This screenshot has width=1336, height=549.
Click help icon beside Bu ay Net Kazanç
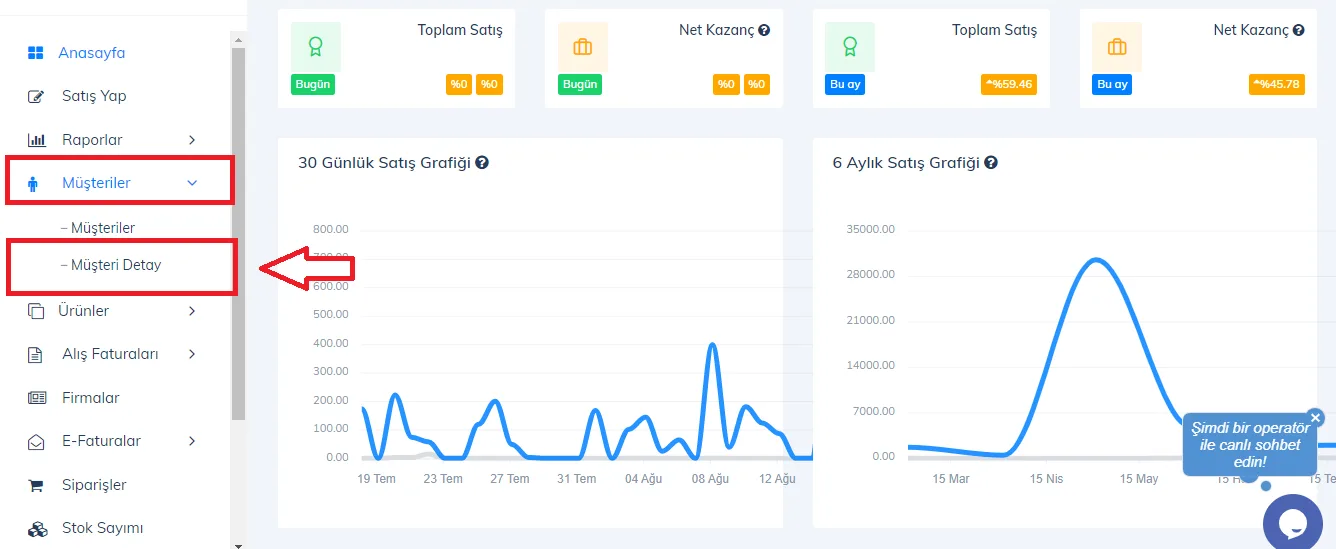1298,31
